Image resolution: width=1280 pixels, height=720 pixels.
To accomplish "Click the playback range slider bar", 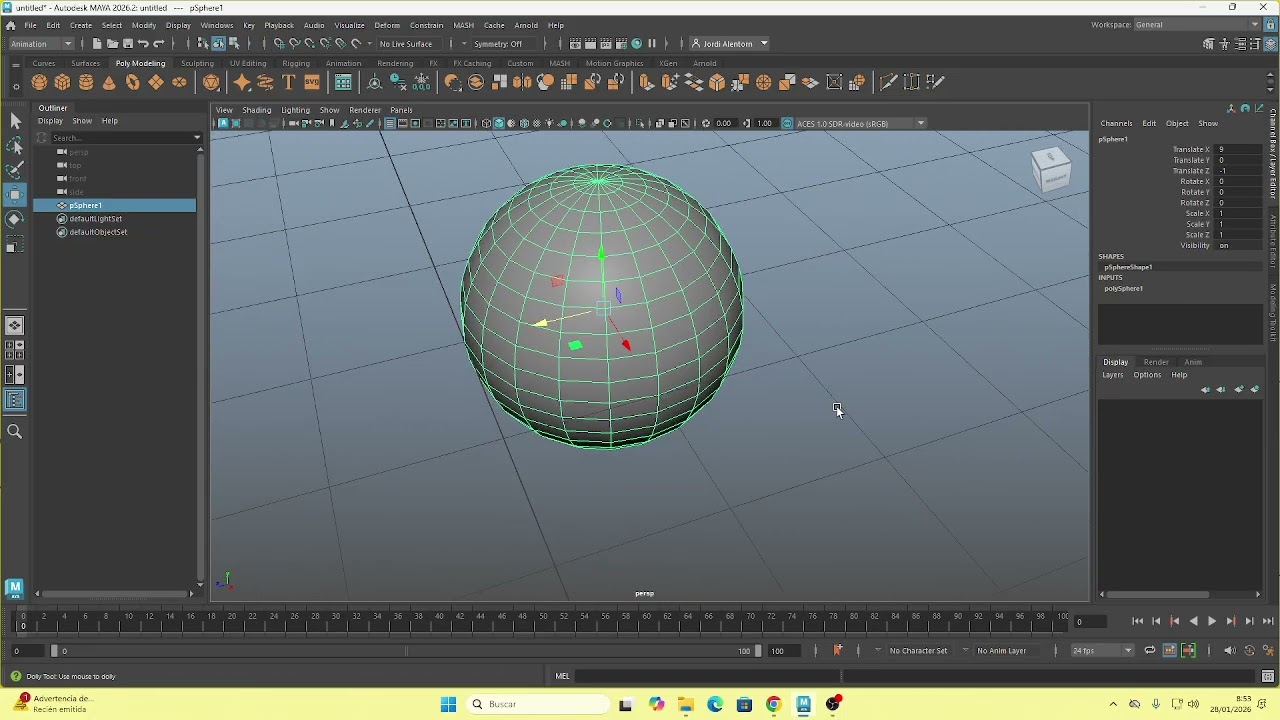I will click(x=405, y=651).
